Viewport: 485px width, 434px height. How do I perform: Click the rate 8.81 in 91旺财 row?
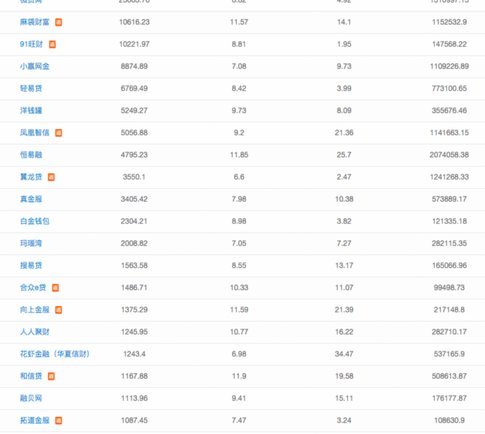point(239,44)
